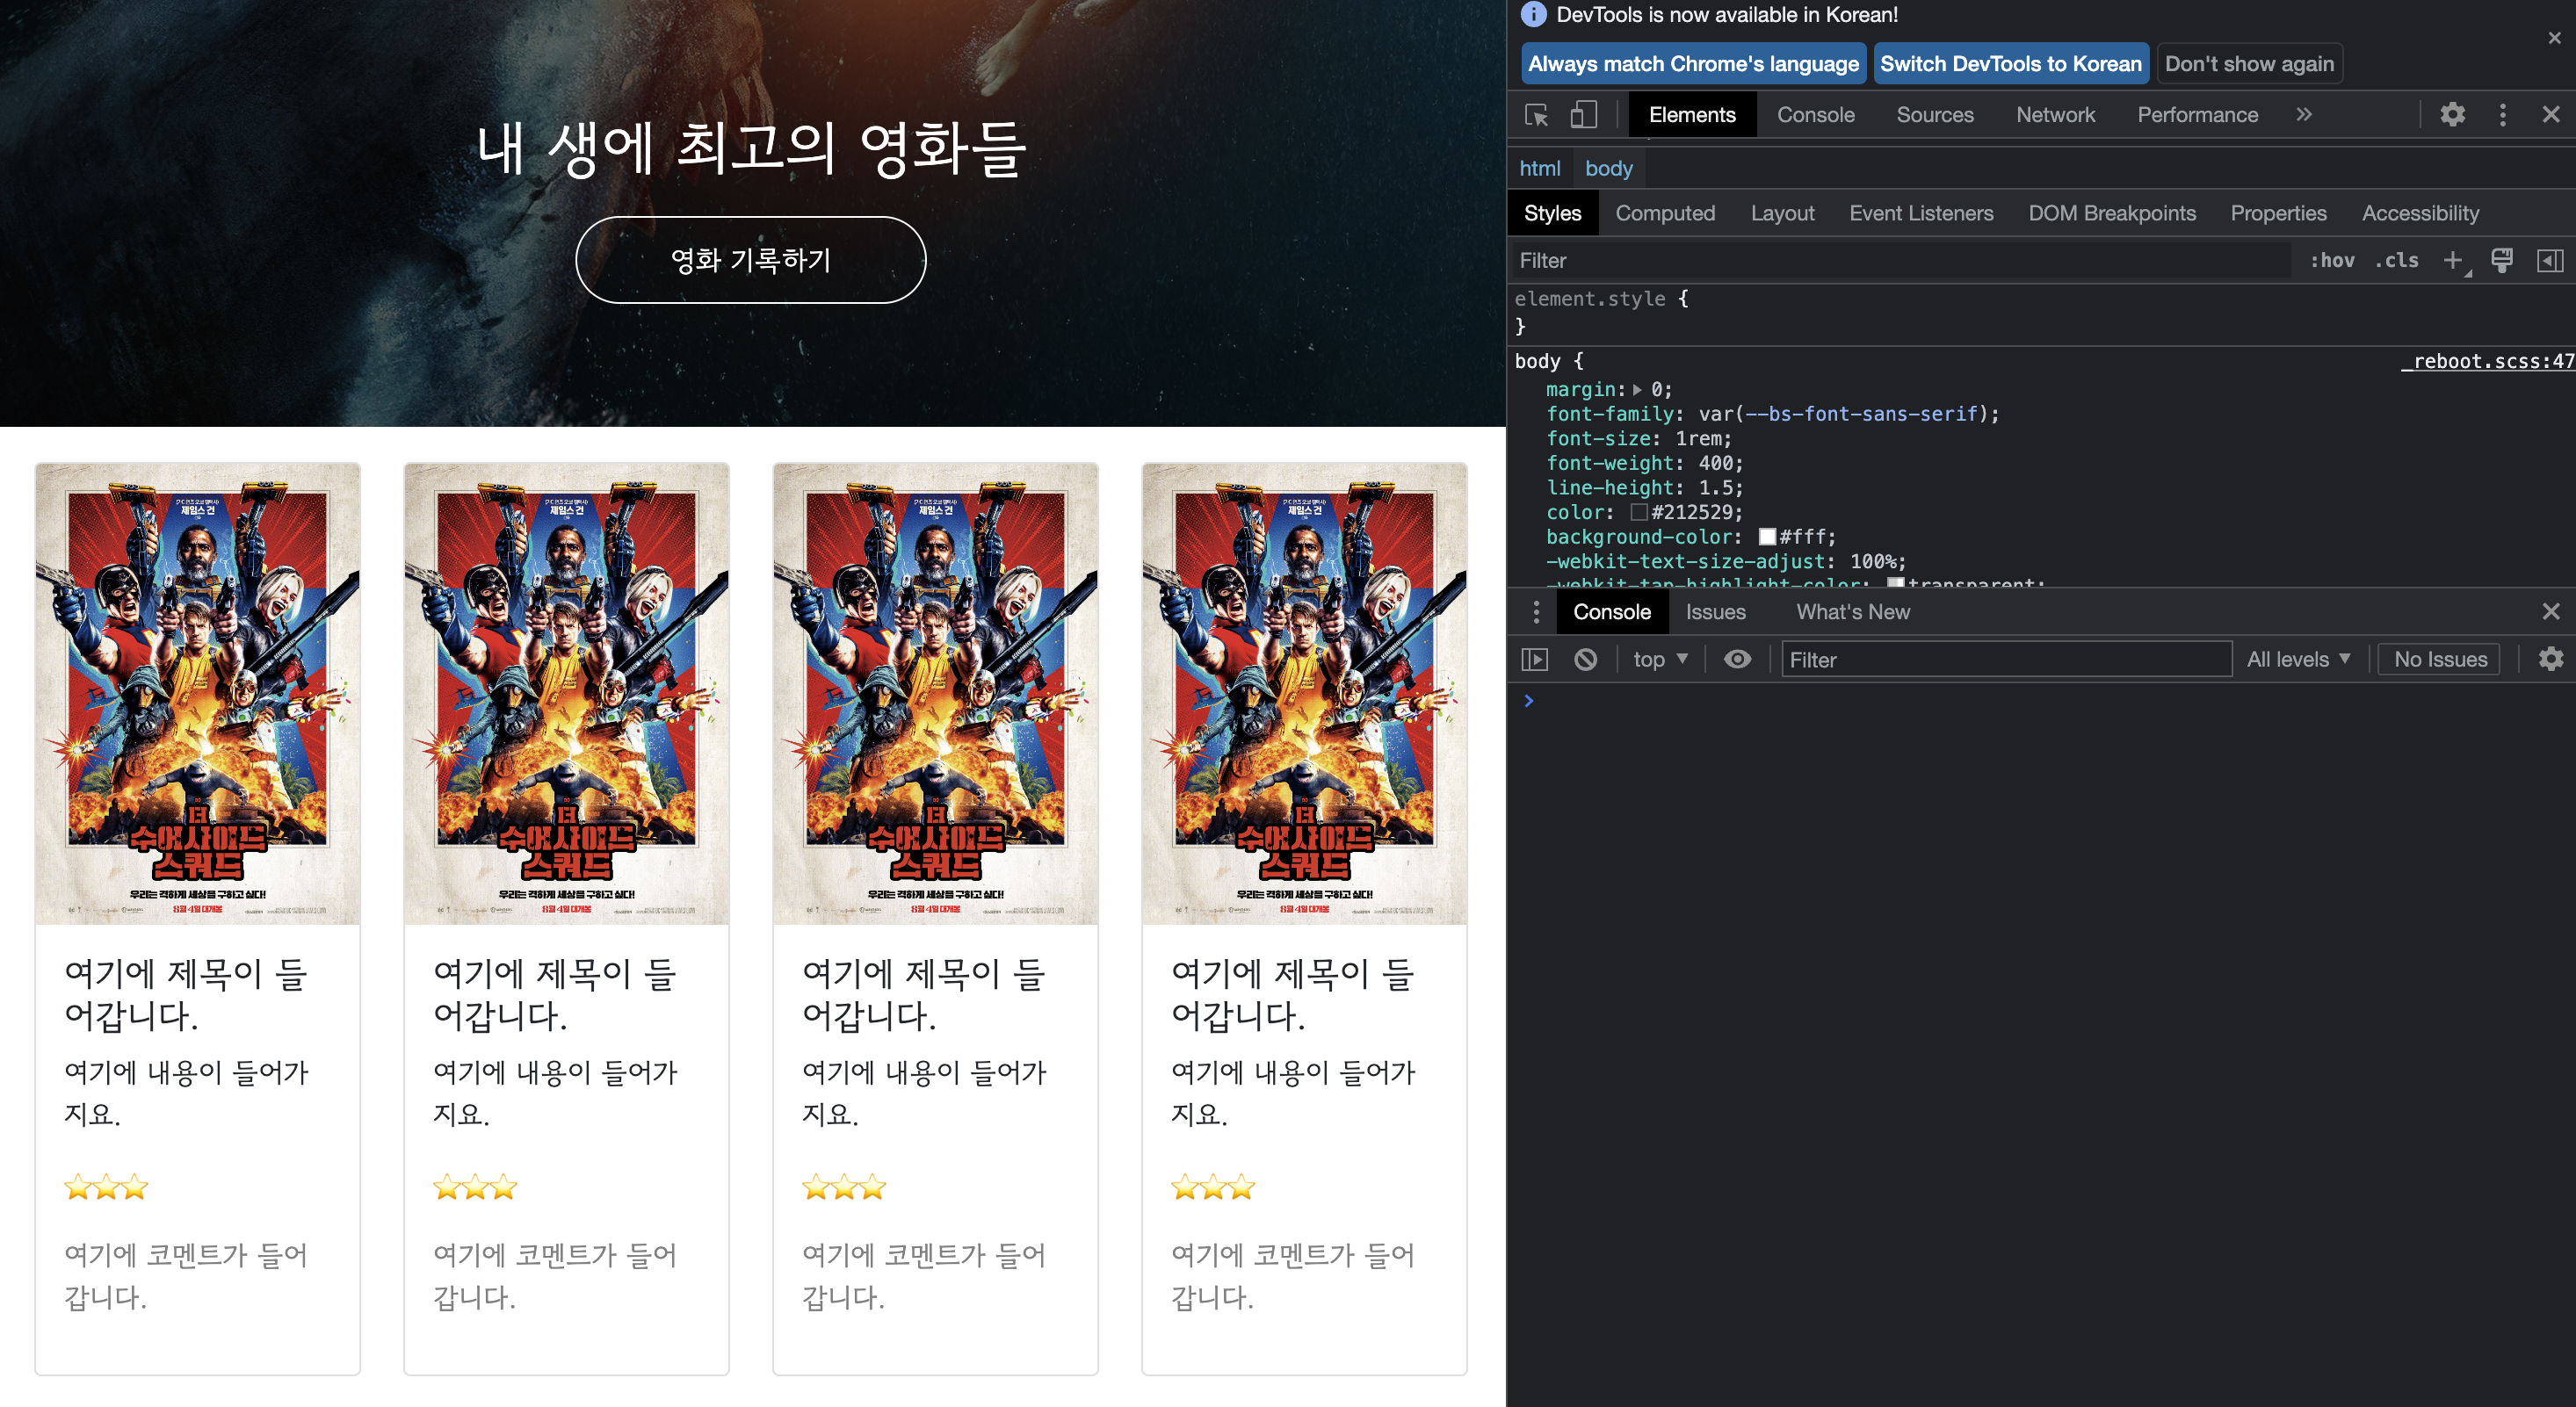Open color picker for #212529 swatch

(1638, 513)
